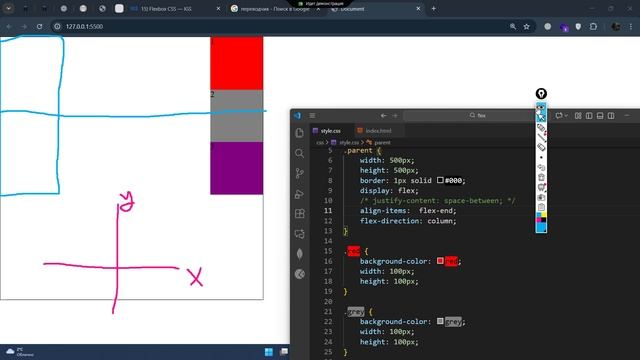Open the Extensions view in VS Code
The width and height of the screenshot is (640, 360).
[299, 213]
